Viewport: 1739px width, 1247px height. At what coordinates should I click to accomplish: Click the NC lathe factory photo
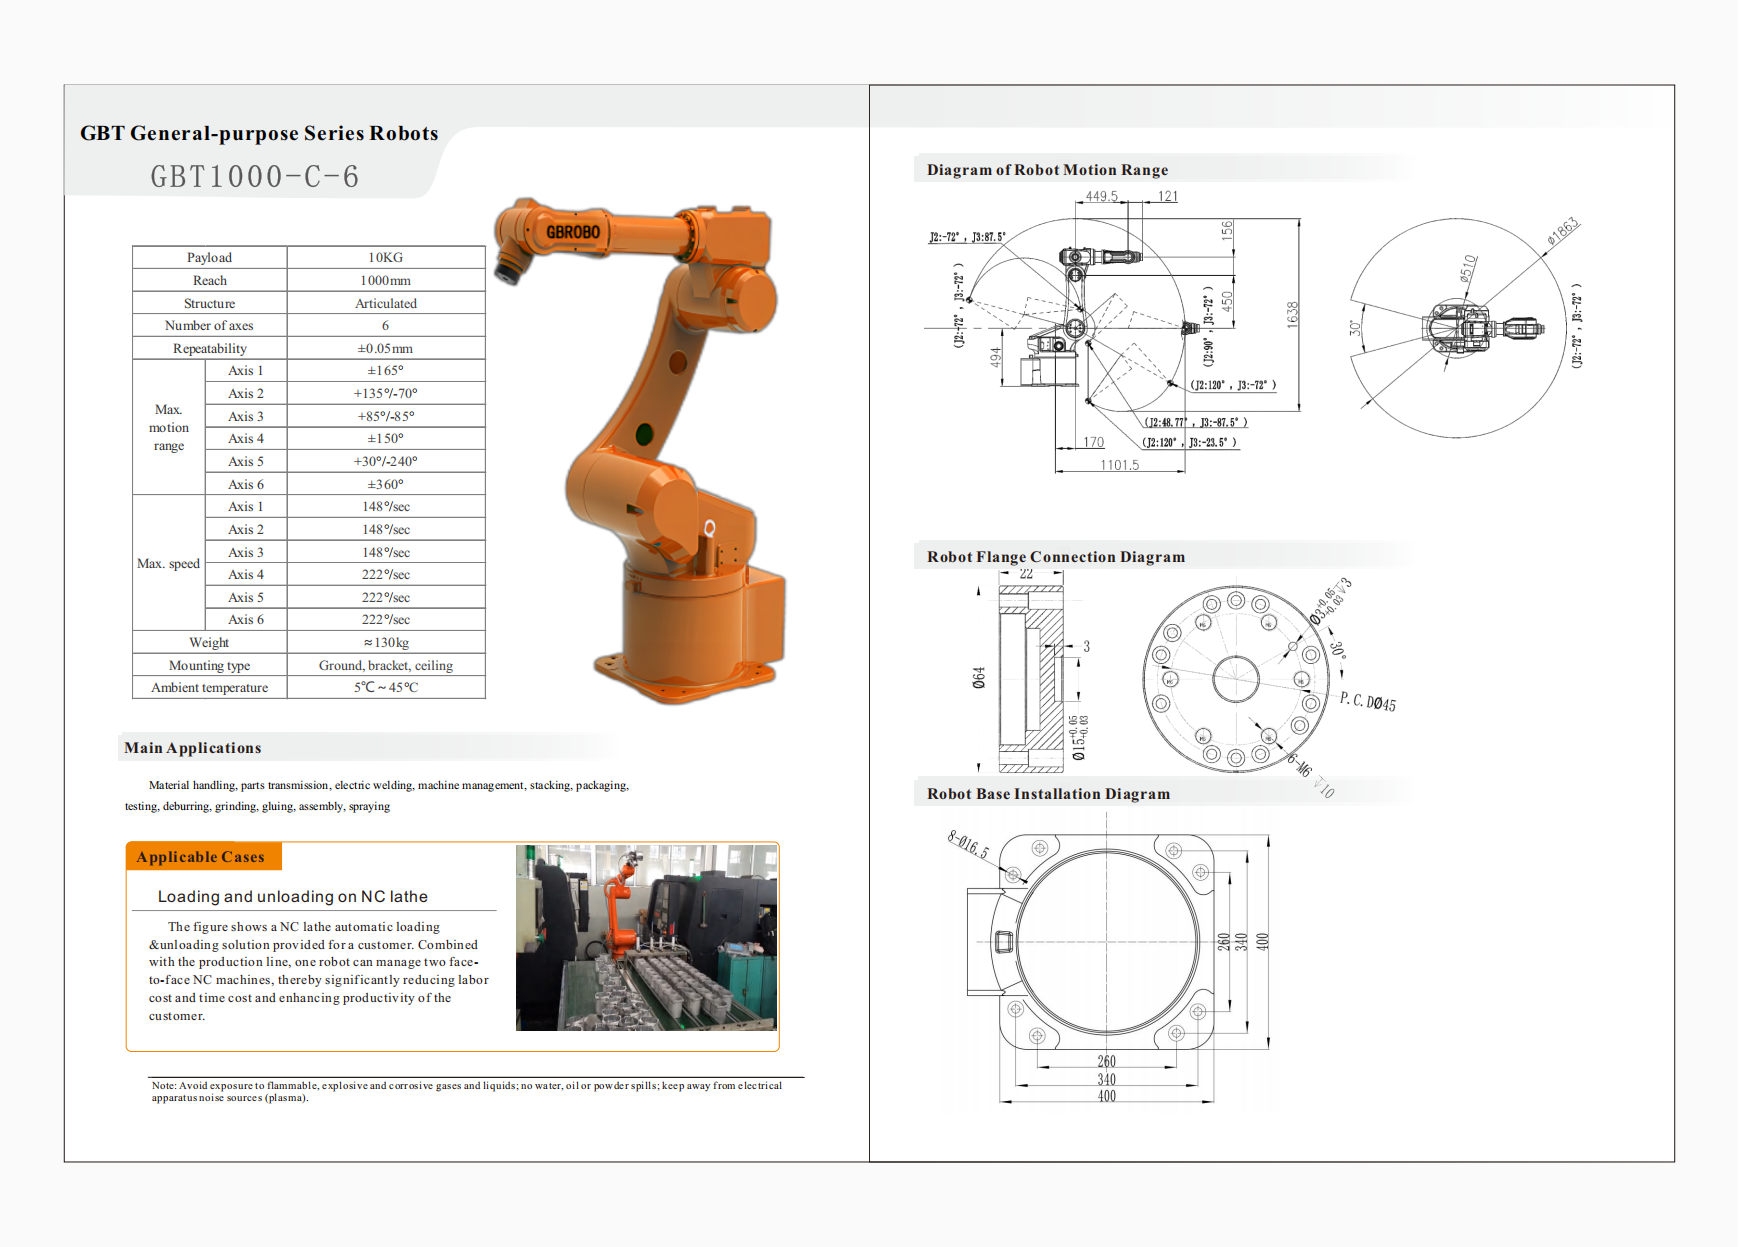click(646, 937)
